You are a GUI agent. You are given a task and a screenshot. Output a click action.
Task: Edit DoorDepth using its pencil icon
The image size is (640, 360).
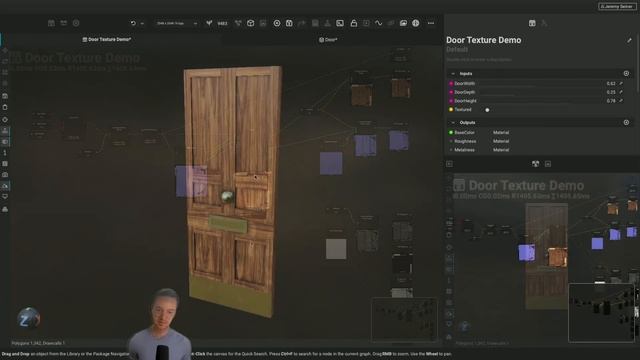coord(621,92)
